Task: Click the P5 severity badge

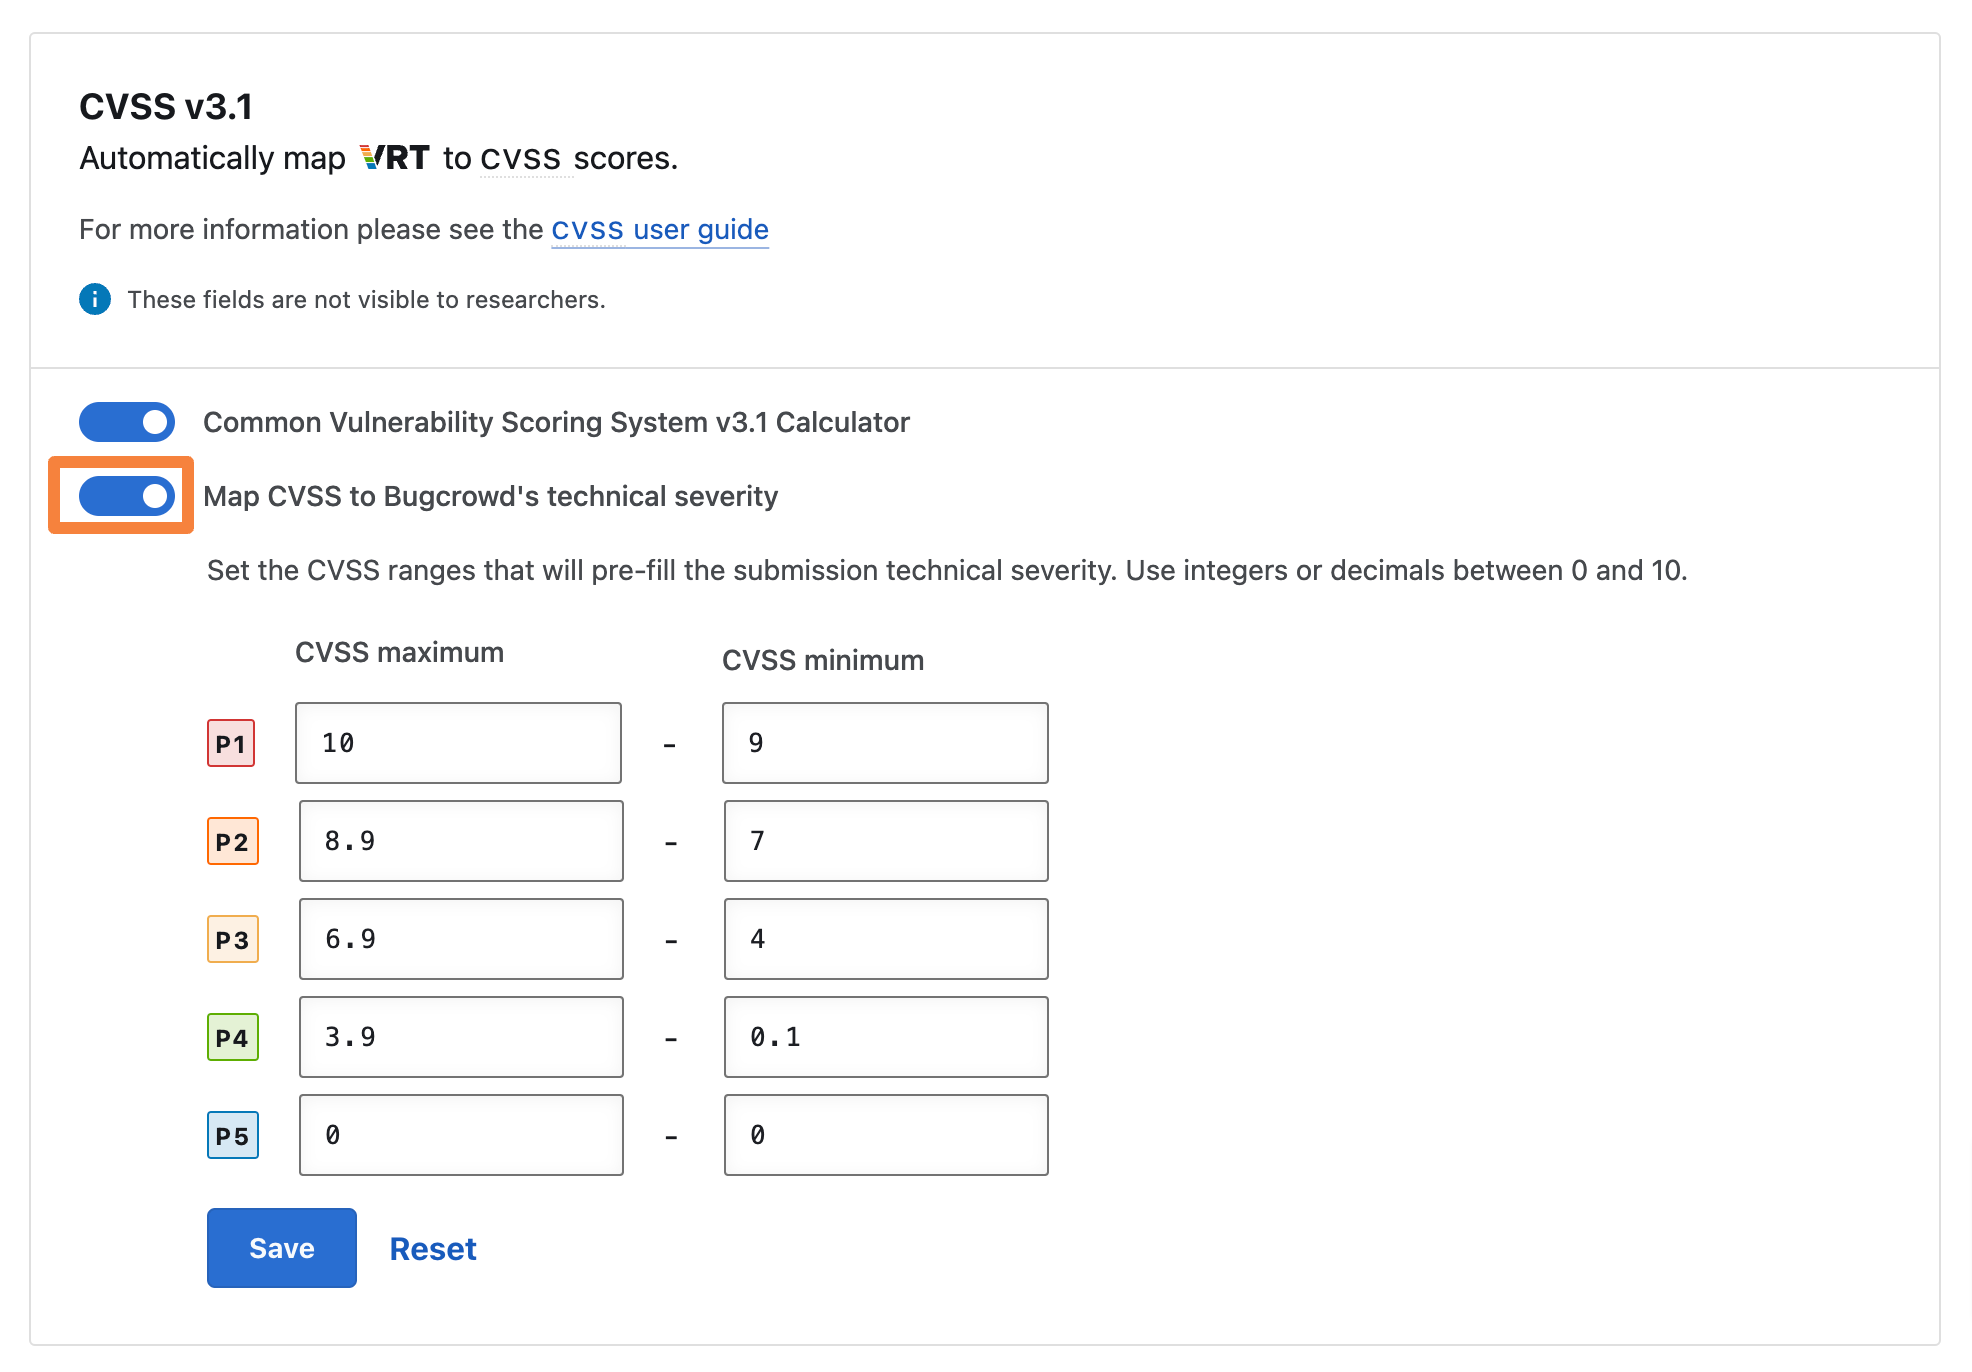Action: click(233, 1135)
